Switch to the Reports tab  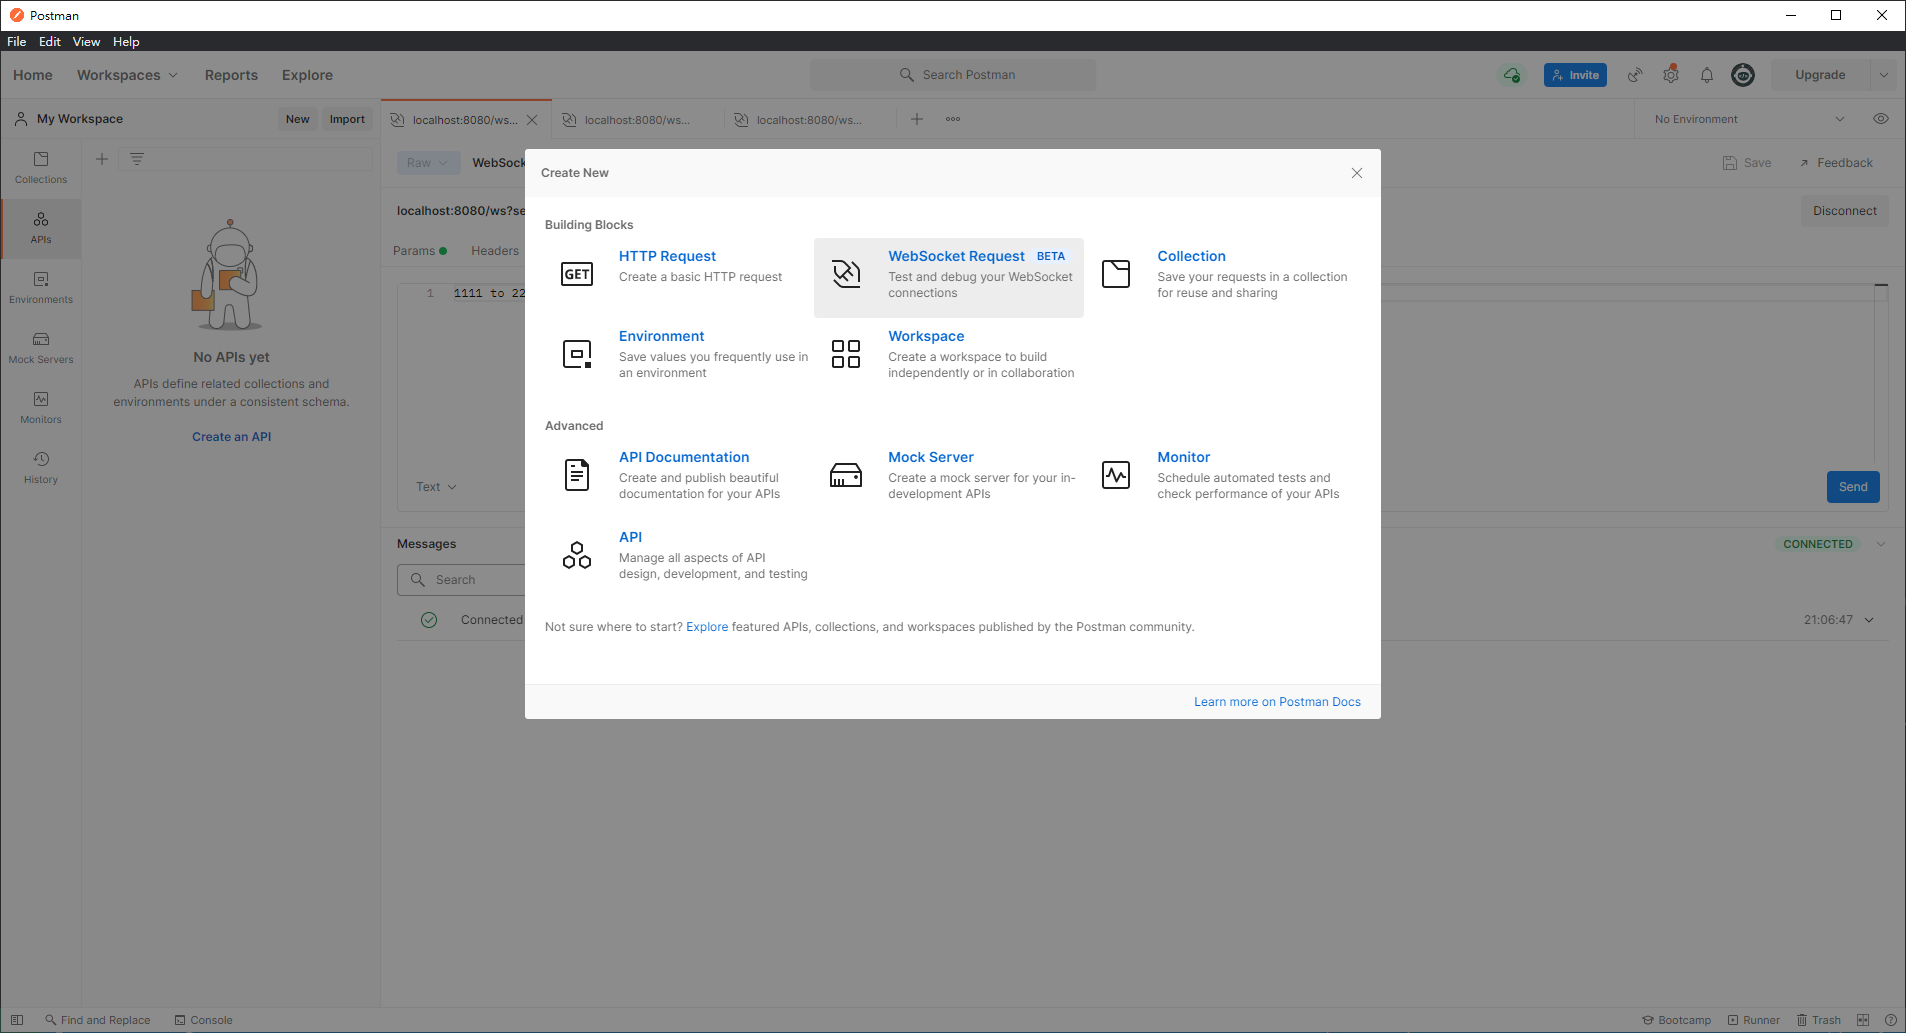click(x=231, y=75)
